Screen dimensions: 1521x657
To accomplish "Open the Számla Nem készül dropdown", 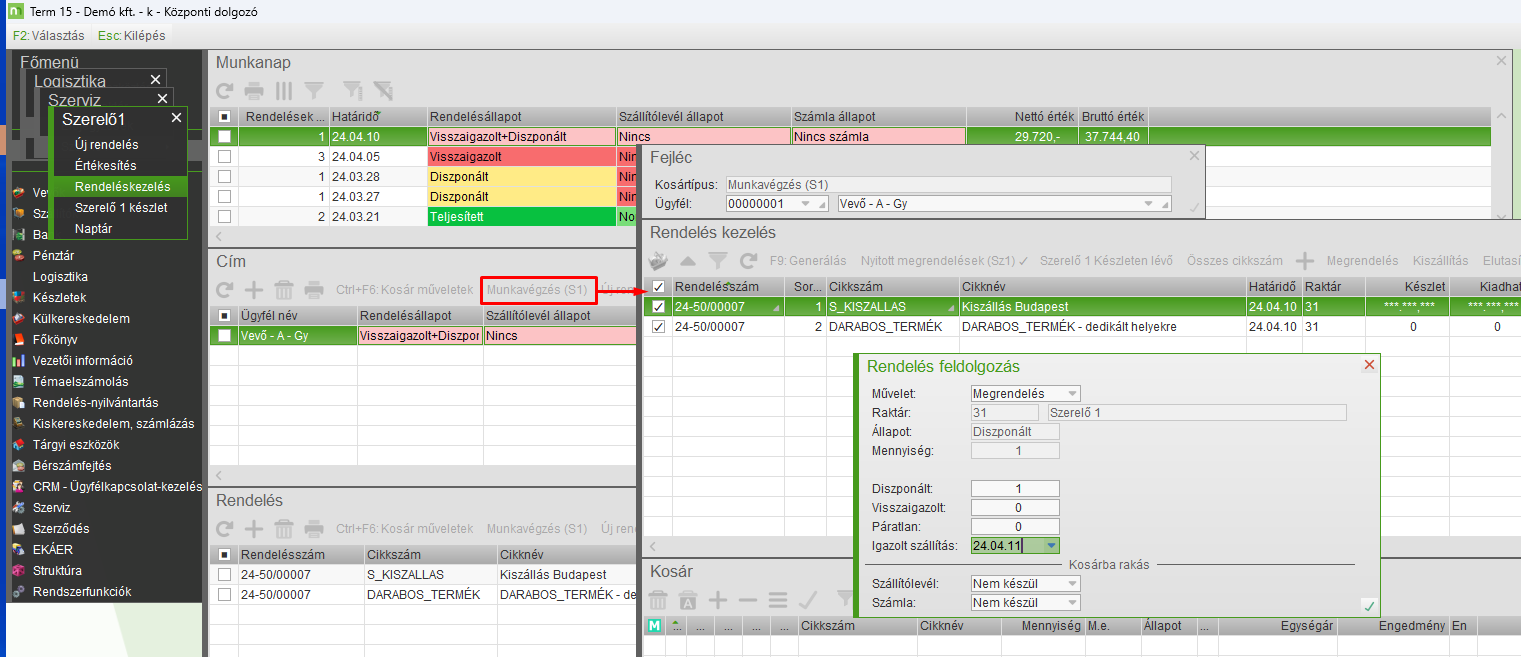I will (1073, 603).
